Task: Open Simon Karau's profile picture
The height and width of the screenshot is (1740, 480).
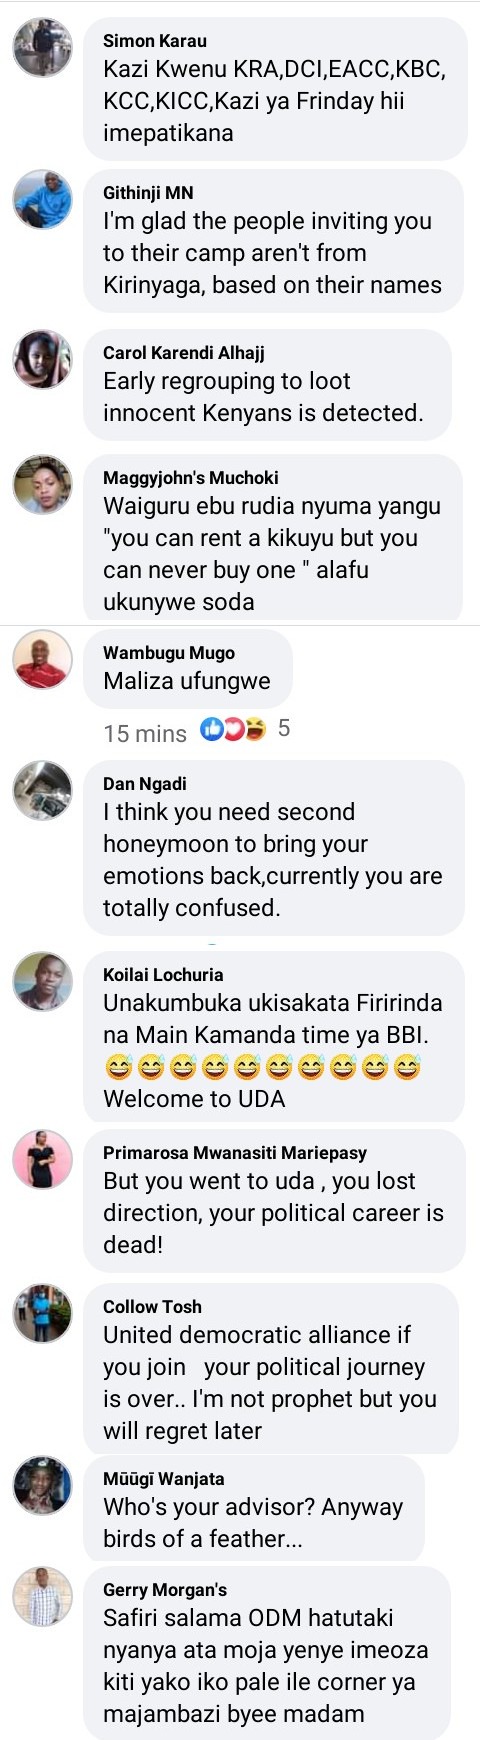Action: (42, 47)
